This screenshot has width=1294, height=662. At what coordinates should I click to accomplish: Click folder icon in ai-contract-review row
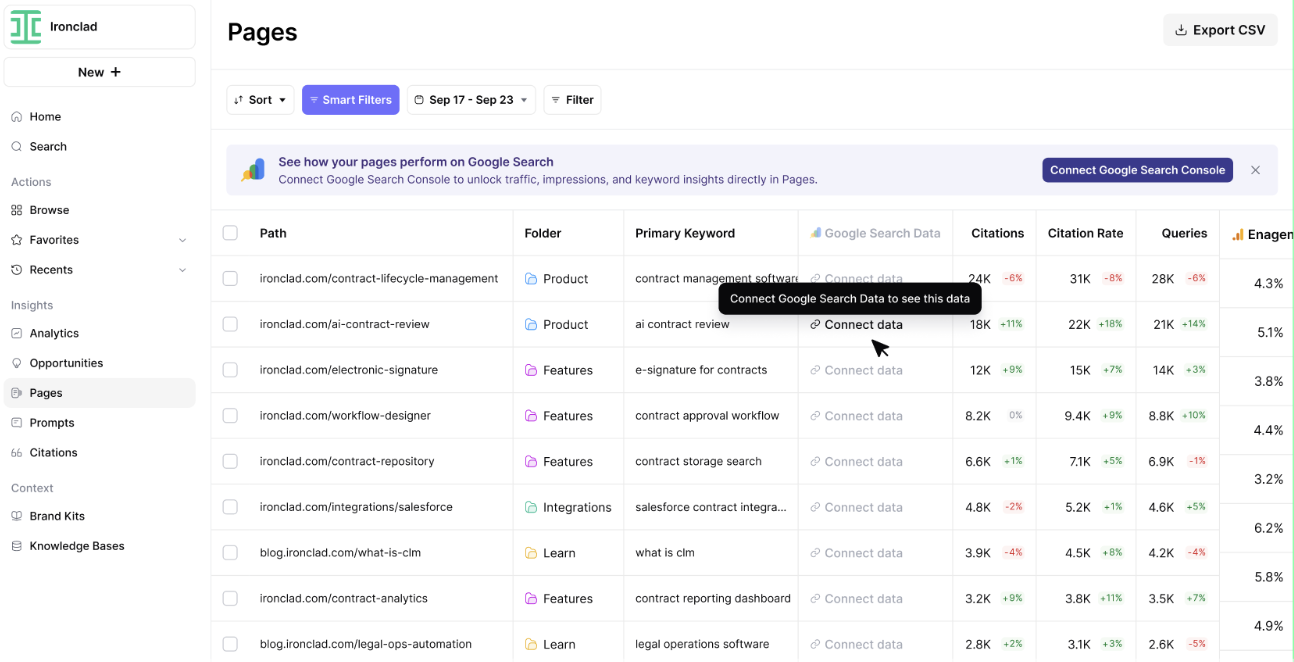pyautogui.click(x=531, y=325)
